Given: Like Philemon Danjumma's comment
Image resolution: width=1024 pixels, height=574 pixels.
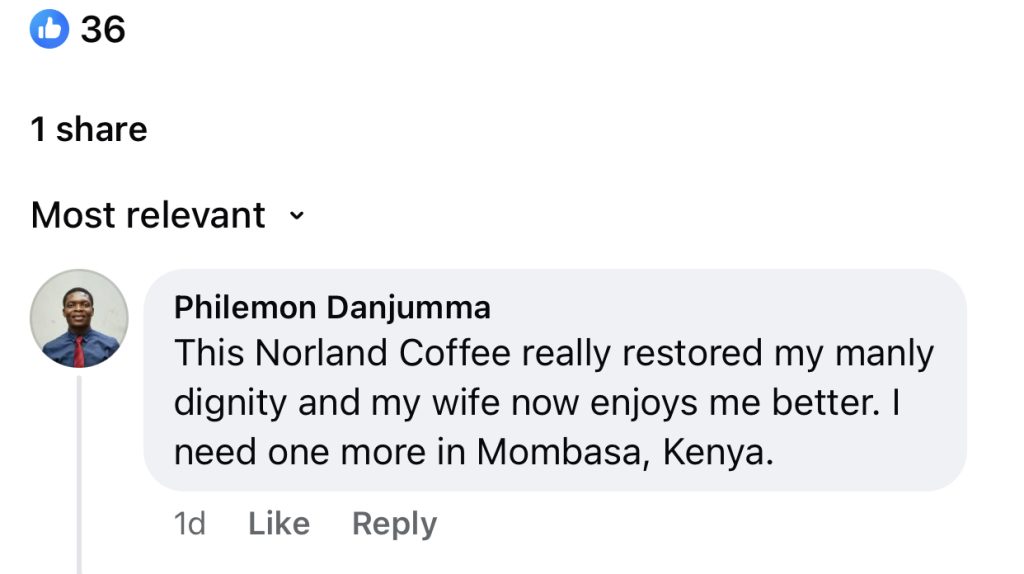Looking at the screenshot, I should (x=278, y=523).
